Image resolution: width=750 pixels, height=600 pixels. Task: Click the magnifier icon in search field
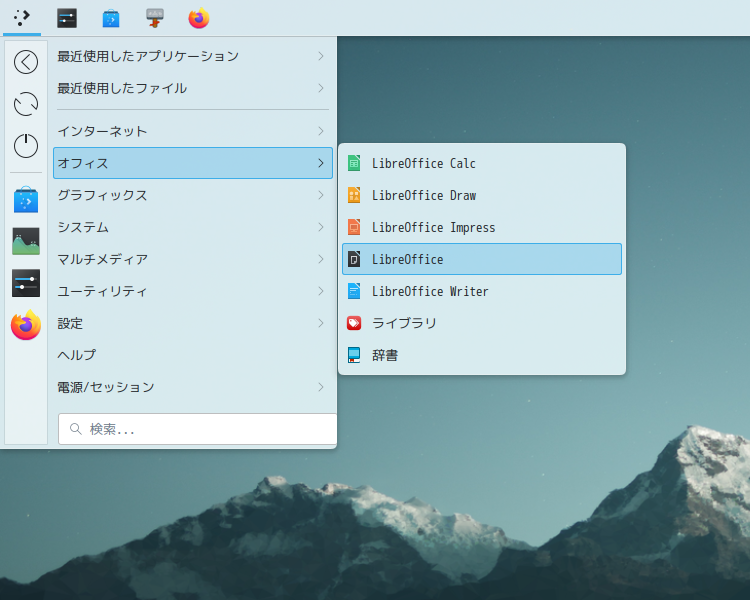tap(76, 429)
